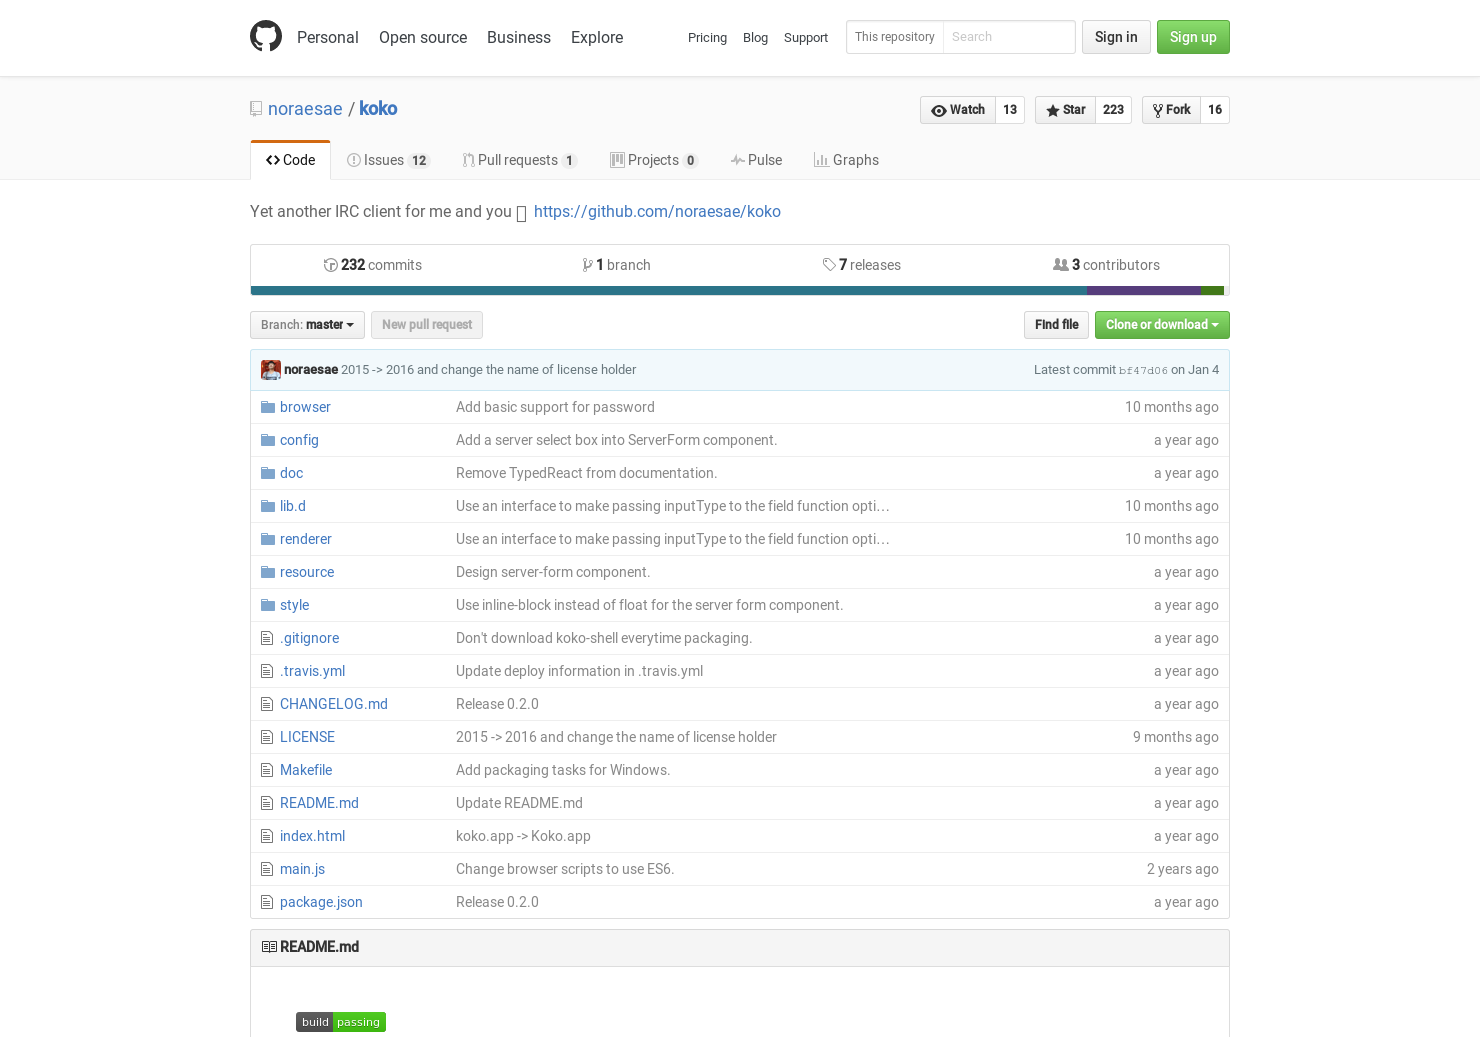The image size is (1480, 1037).
Task: Click the resource folder icon
Action: point(268,572)
